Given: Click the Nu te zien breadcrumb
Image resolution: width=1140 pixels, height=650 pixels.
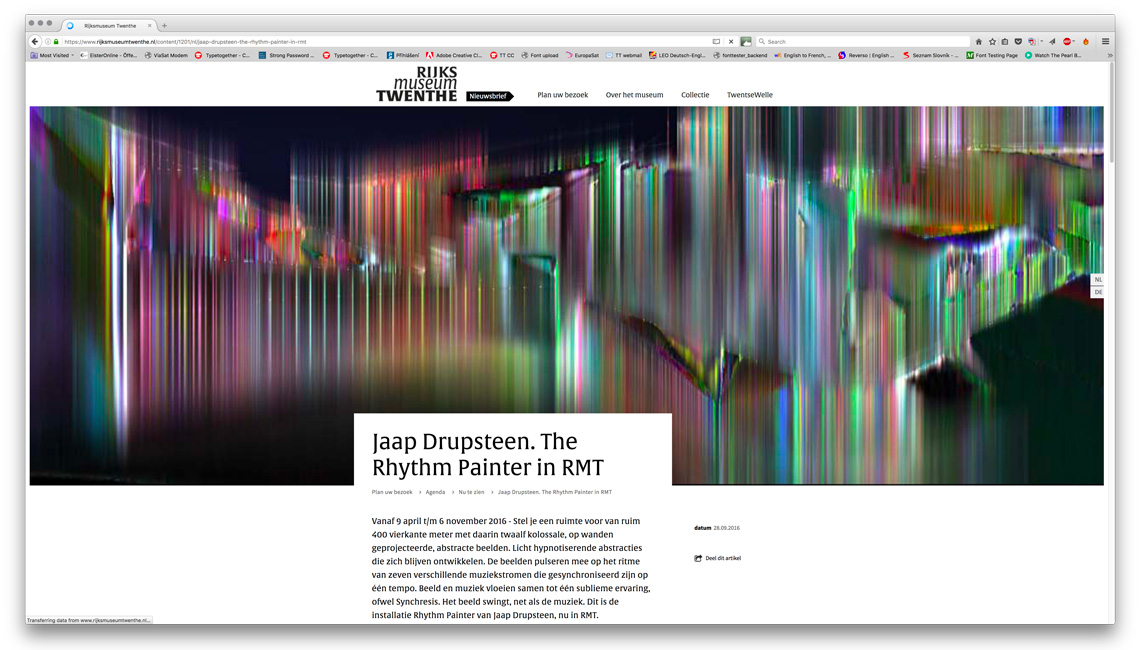Looking at the screenshot, I should [471, 492].
